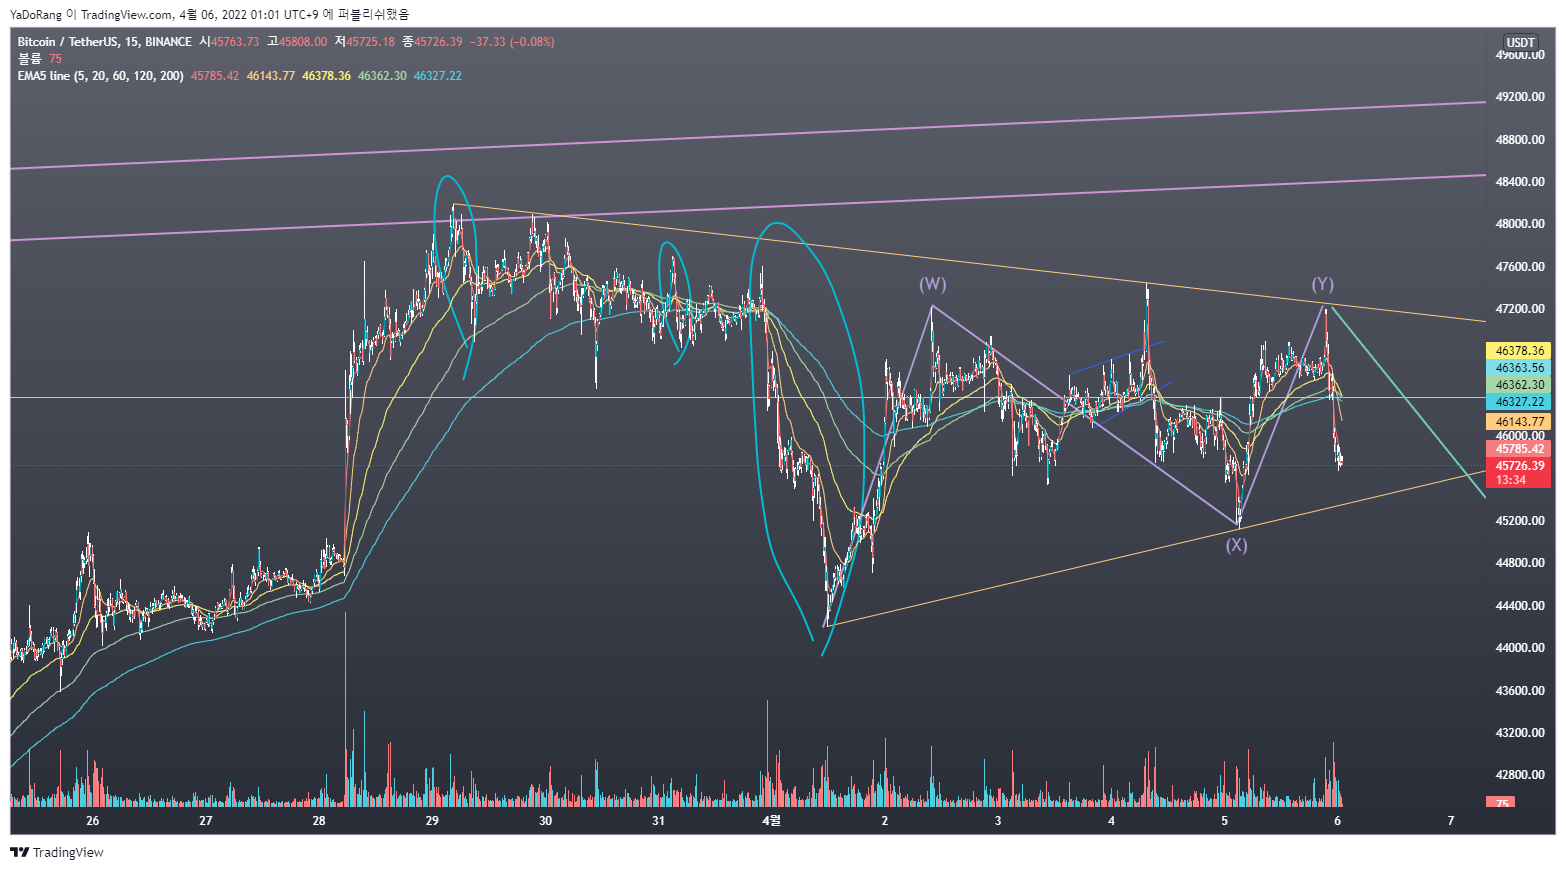This screenshot has width=1566, height=870.
Task: Click the 48400.00 price scale value
Action: (x=1520, y=182)
